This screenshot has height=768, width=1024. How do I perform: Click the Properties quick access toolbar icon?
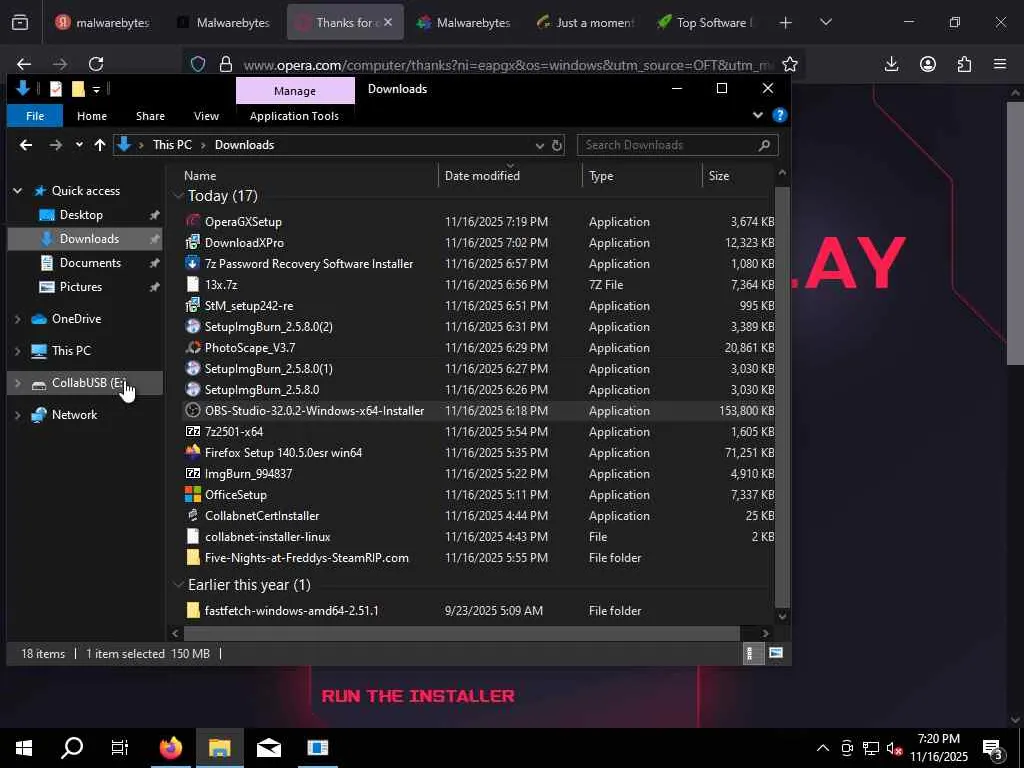click(56, 89)
